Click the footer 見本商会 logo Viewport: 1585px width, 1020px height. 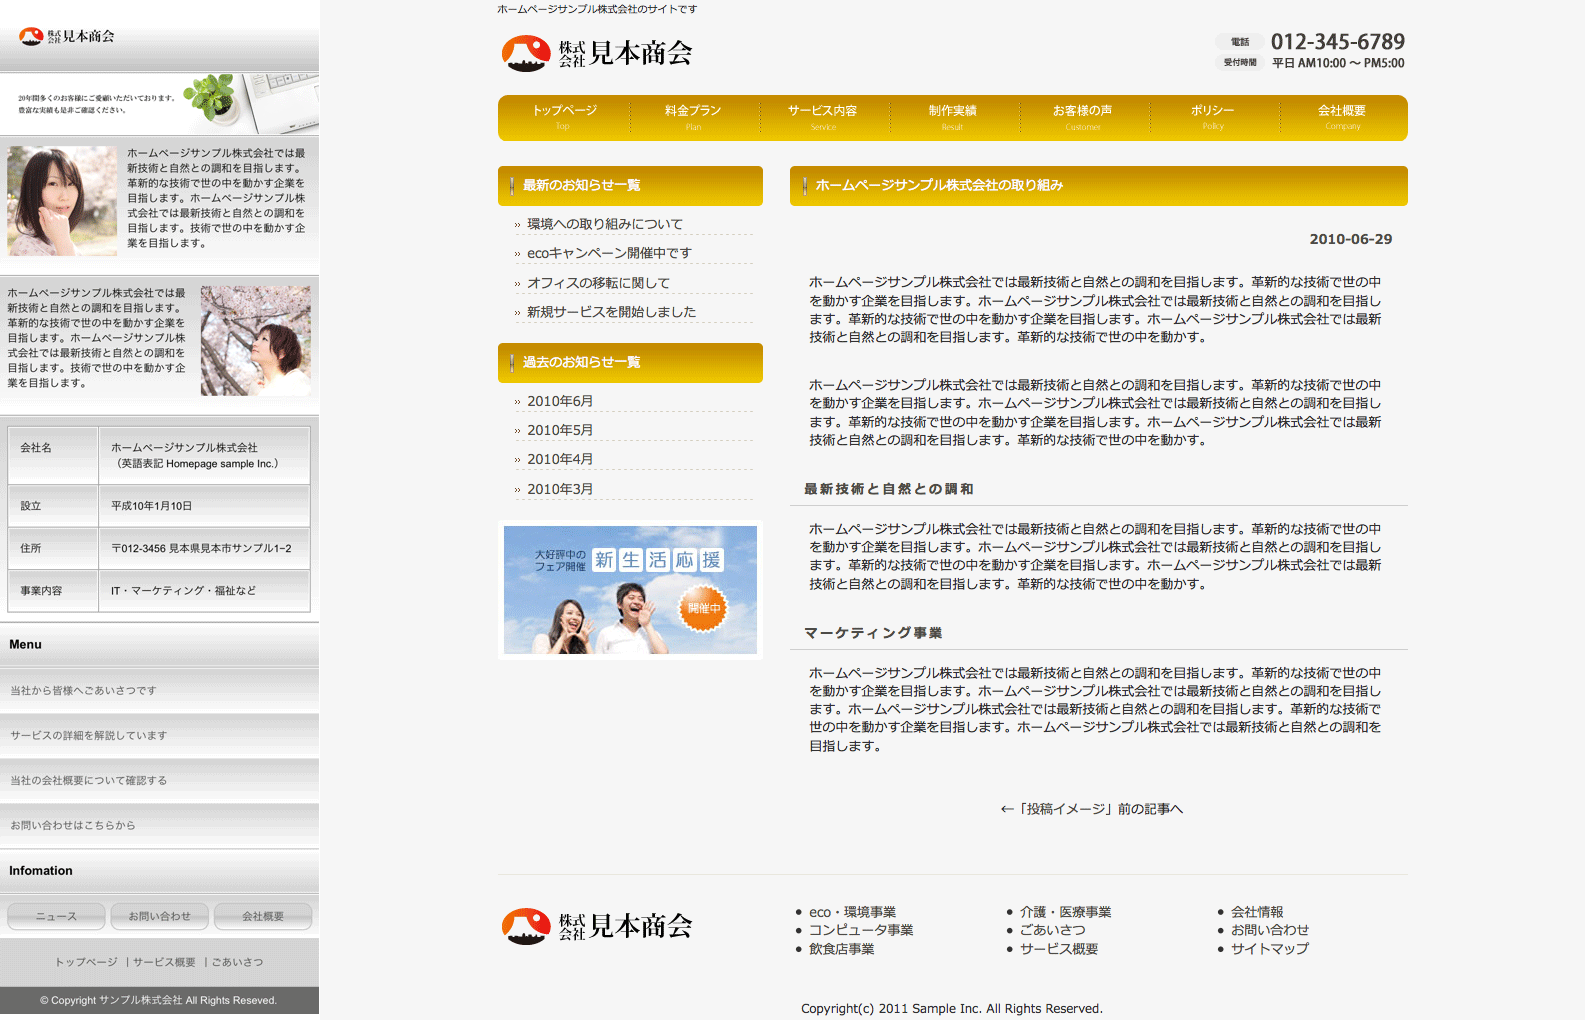[597, 926]
